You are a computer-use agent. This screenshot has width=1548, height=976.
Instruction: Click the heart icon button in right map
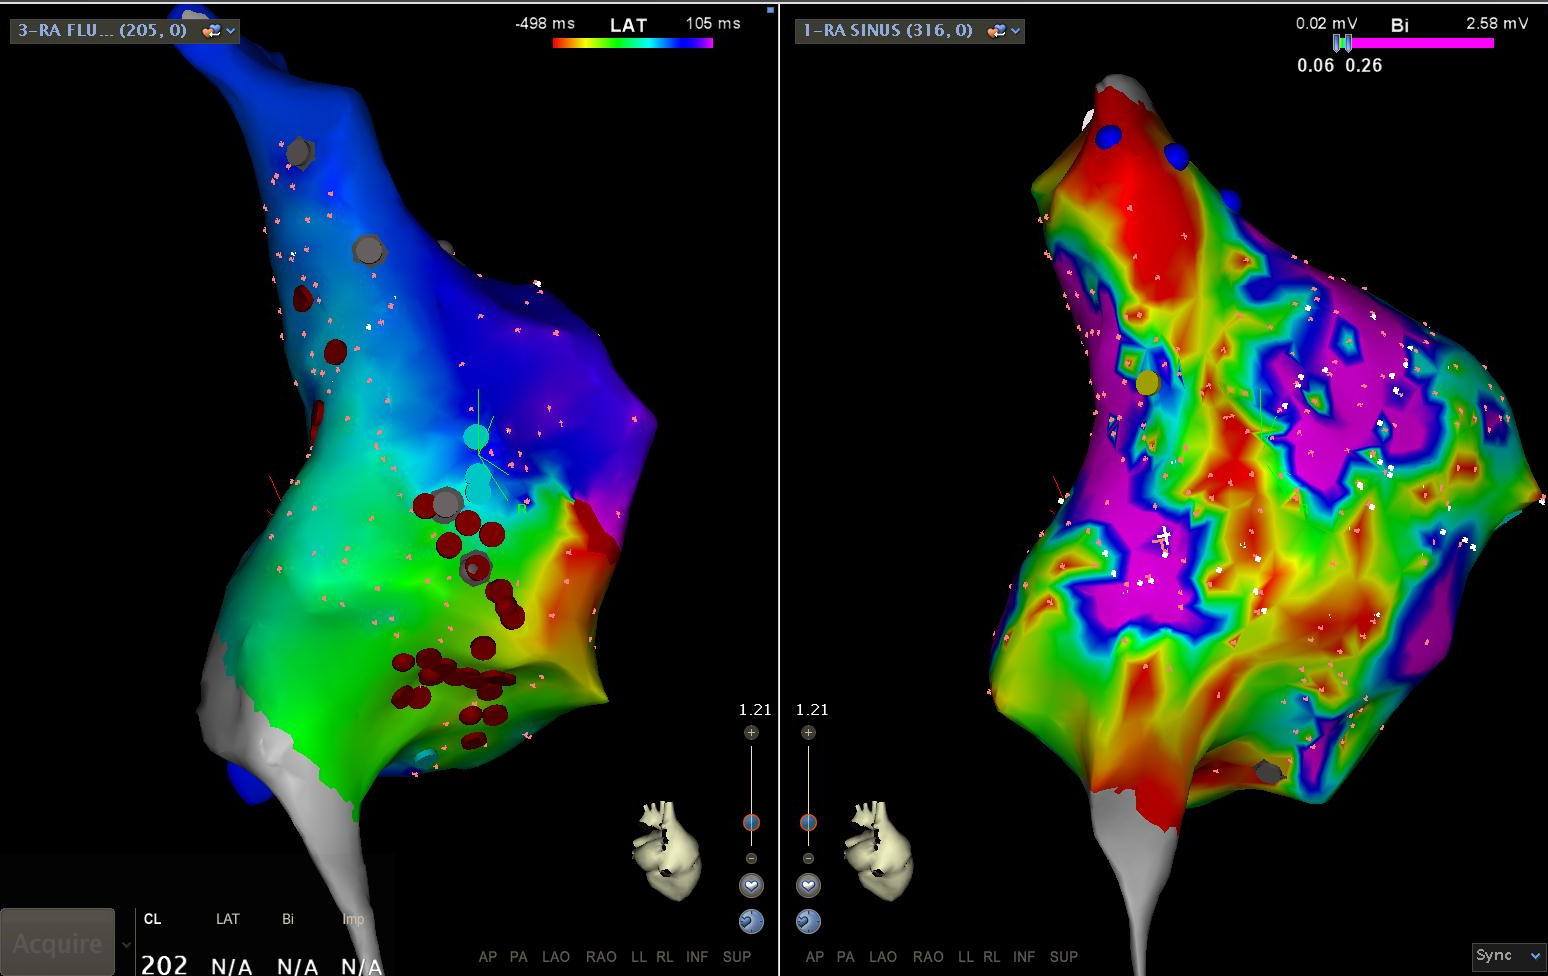coord(808,885)
